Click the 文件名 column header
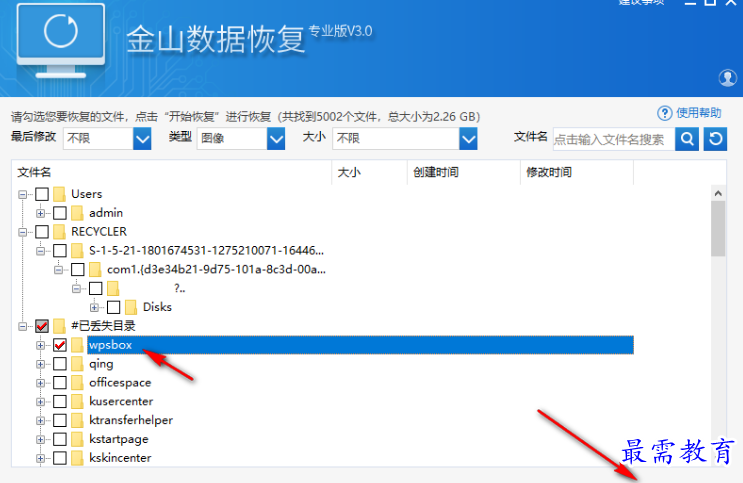 [x=171, y=173]
